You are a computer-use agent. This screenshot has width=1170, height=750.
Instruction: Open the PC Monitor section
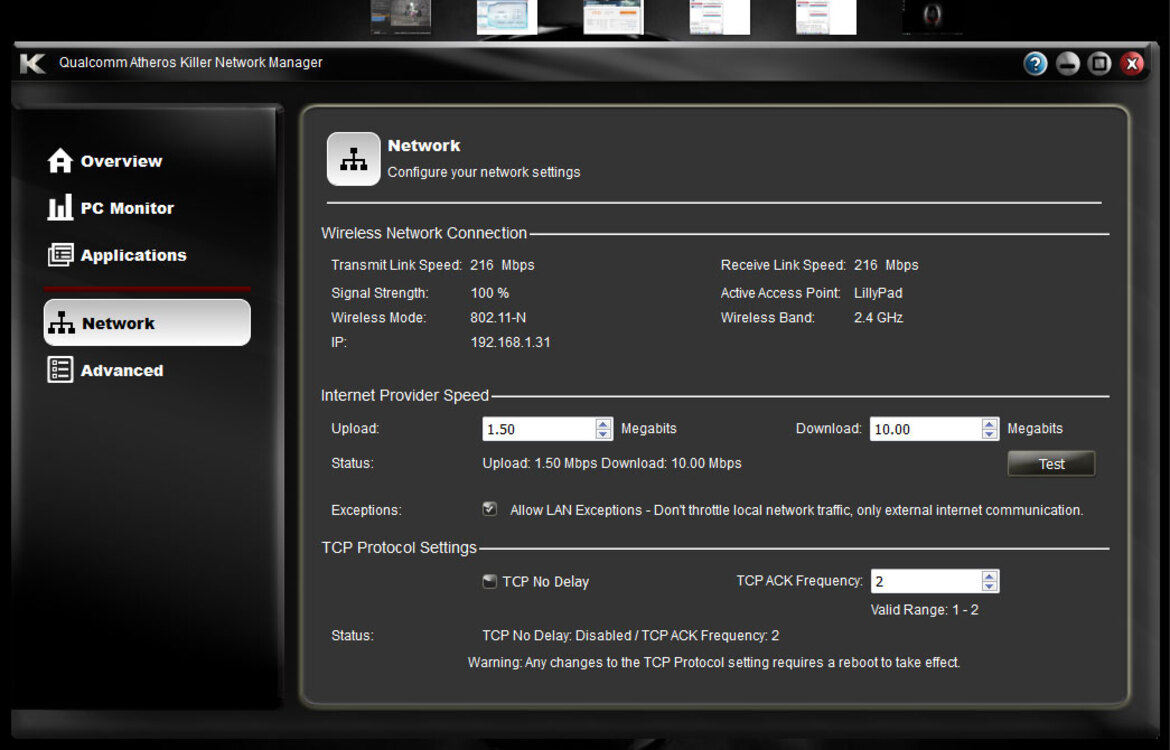[110, 208]
